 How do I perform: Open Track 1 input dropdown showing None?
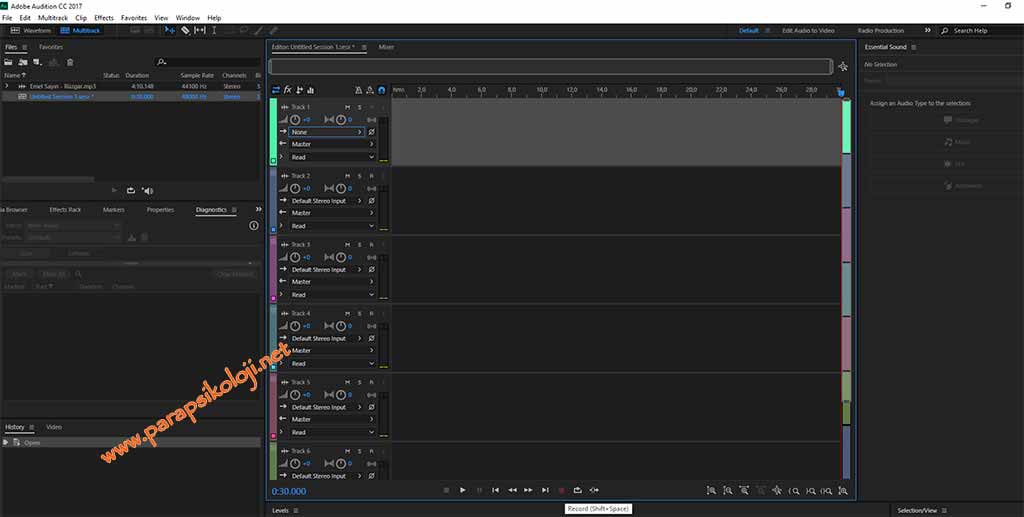327,132
